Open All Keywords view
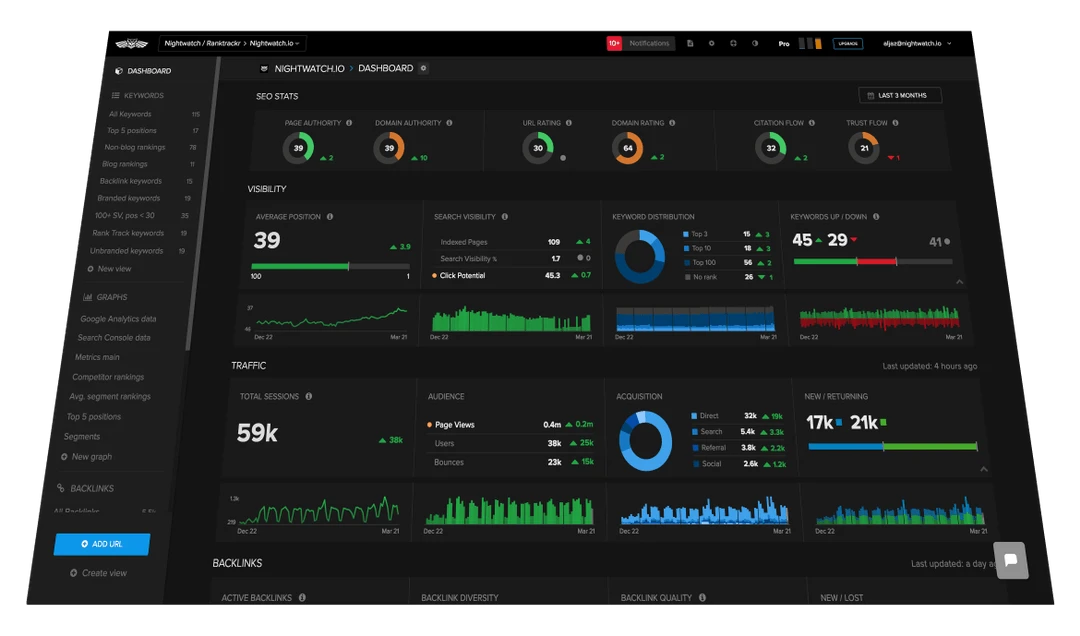The width and height of the screenshot is (1080, 636). click(129, 114)
